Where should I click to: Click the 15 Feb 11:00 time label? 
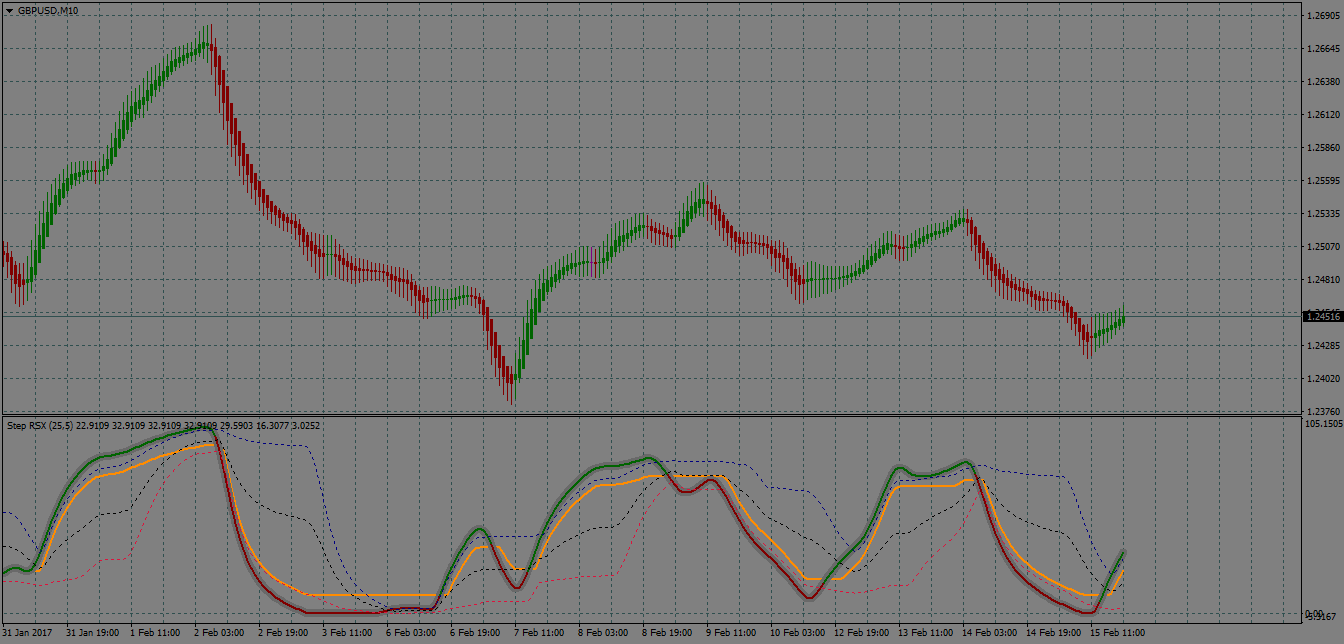click(x=1117, y=633)
